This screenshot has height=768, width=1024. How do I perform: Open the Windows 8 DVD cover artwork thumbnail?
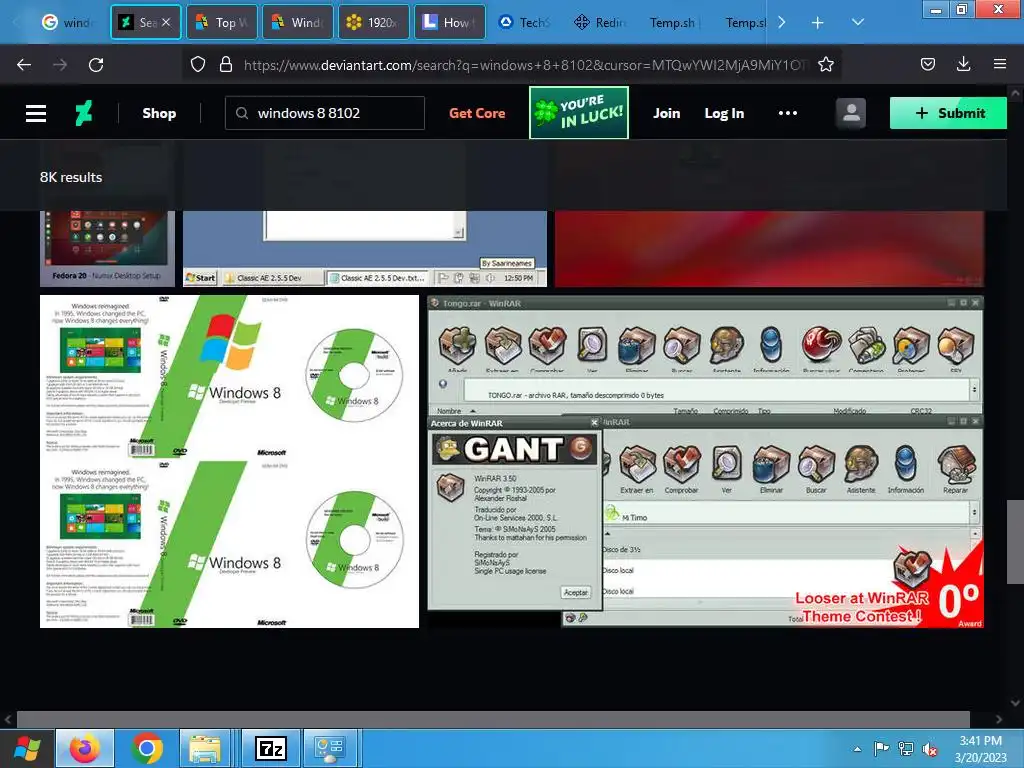pyautogui.click(x=229, y=461)
